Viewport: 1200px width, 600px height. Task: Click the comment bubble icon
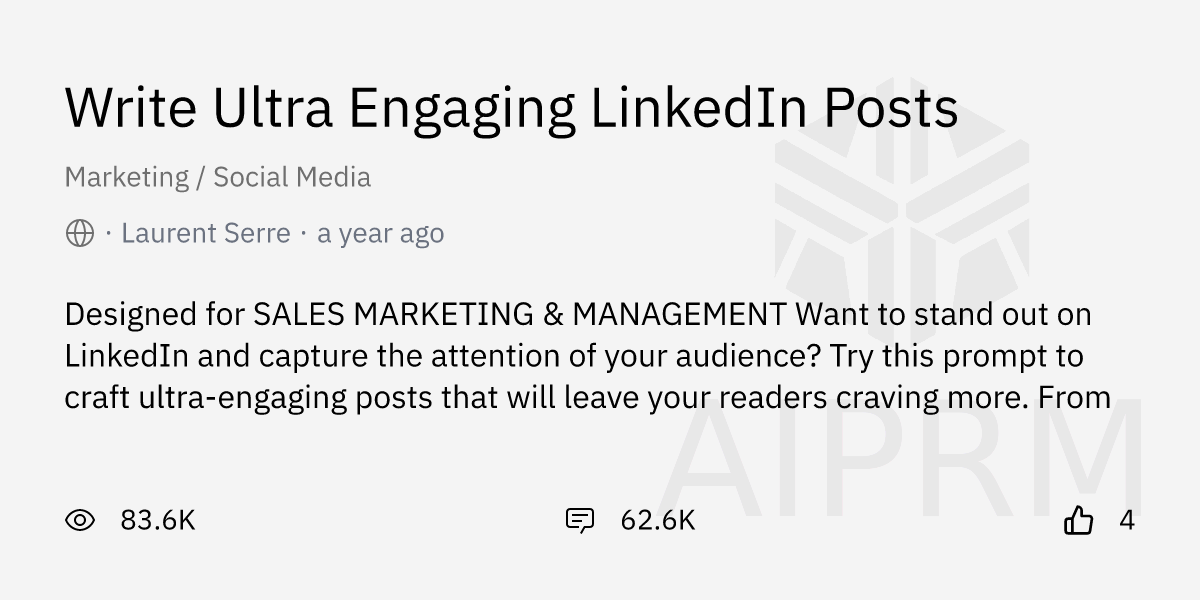click(x=580, y=520)
